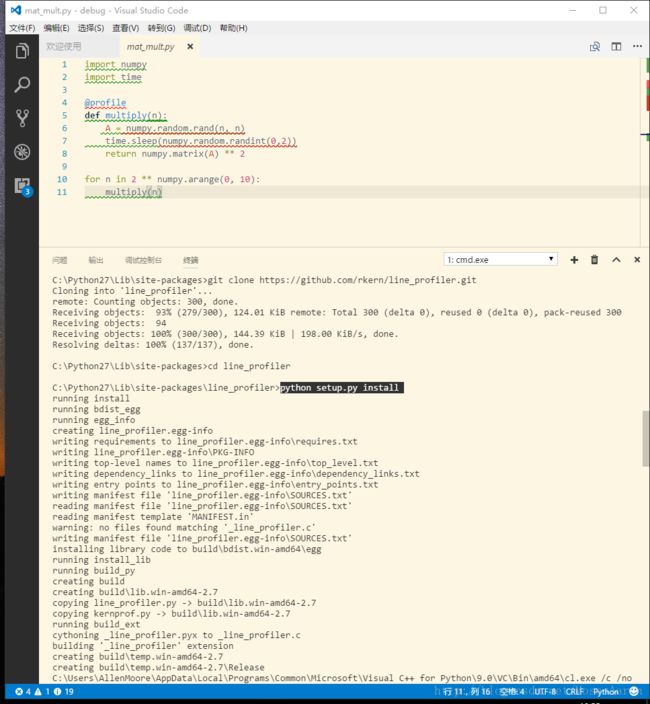650x704 pixels.
Task: Click the VS Code logo in title bar
Action: [x=16, y=10]
